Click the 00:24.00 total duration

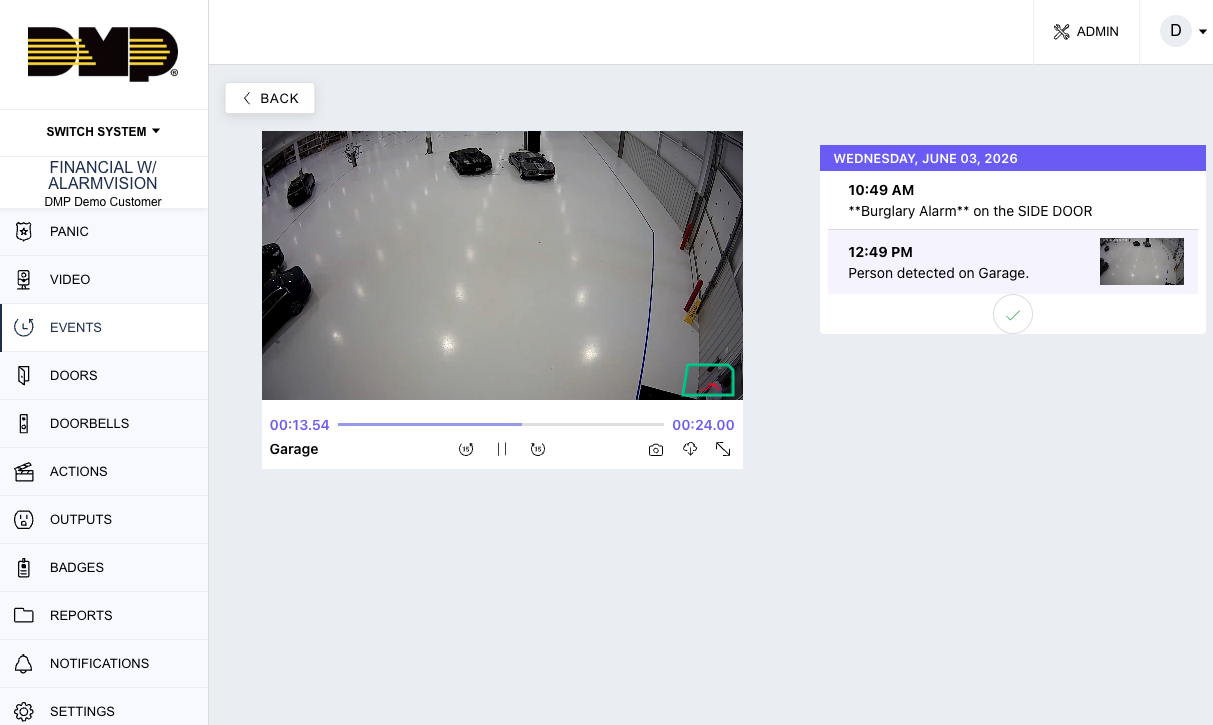[x=704, y=425]
